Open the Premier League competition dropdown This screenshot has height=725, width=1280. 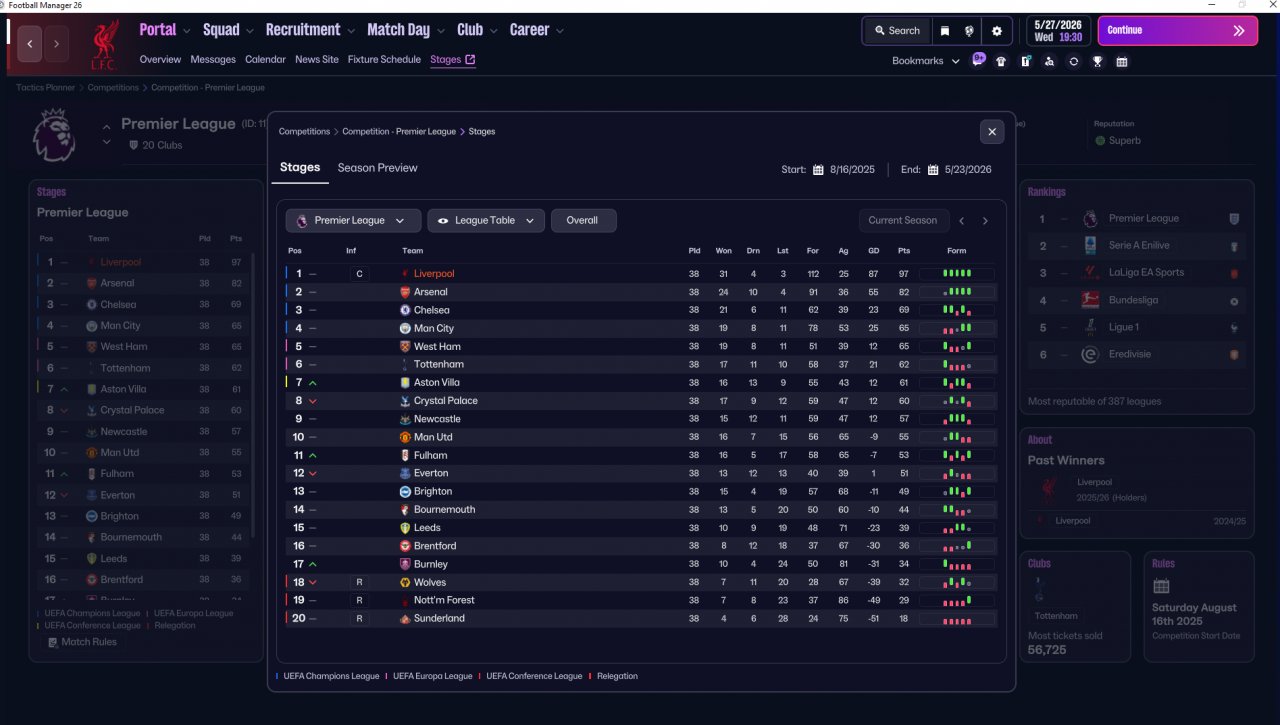(353, 221)
